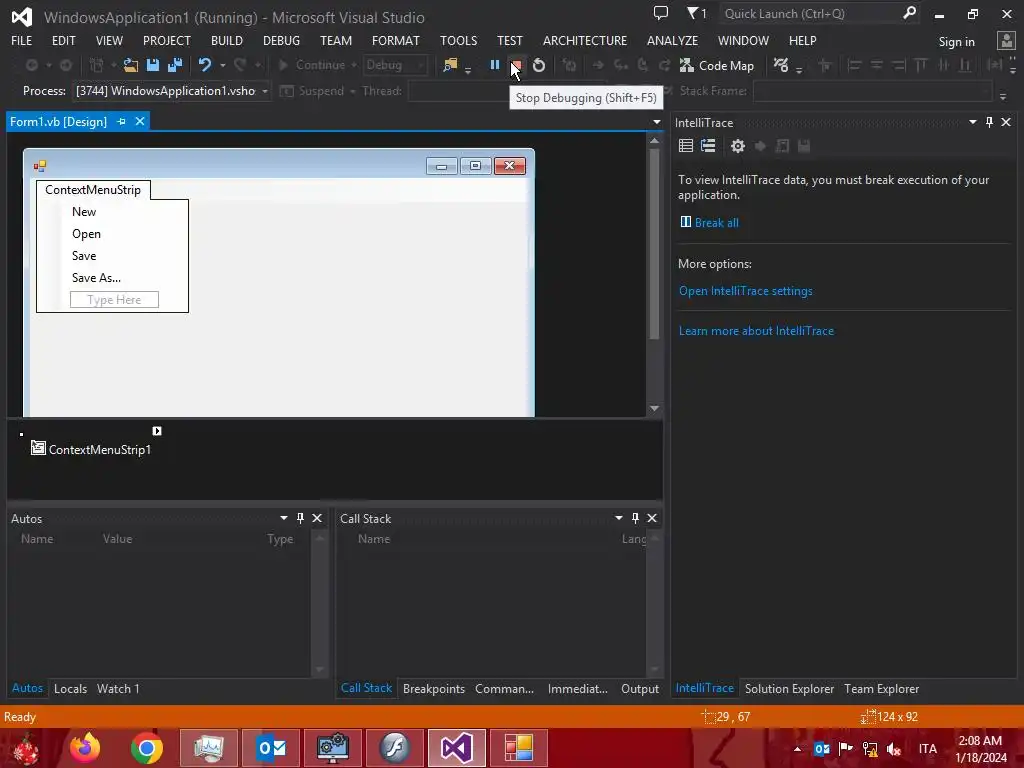This screenshot has height=768, width=1024.
Task: Click the diagnostics toolbar icon right of Code Map
Action: coord(781,65)
